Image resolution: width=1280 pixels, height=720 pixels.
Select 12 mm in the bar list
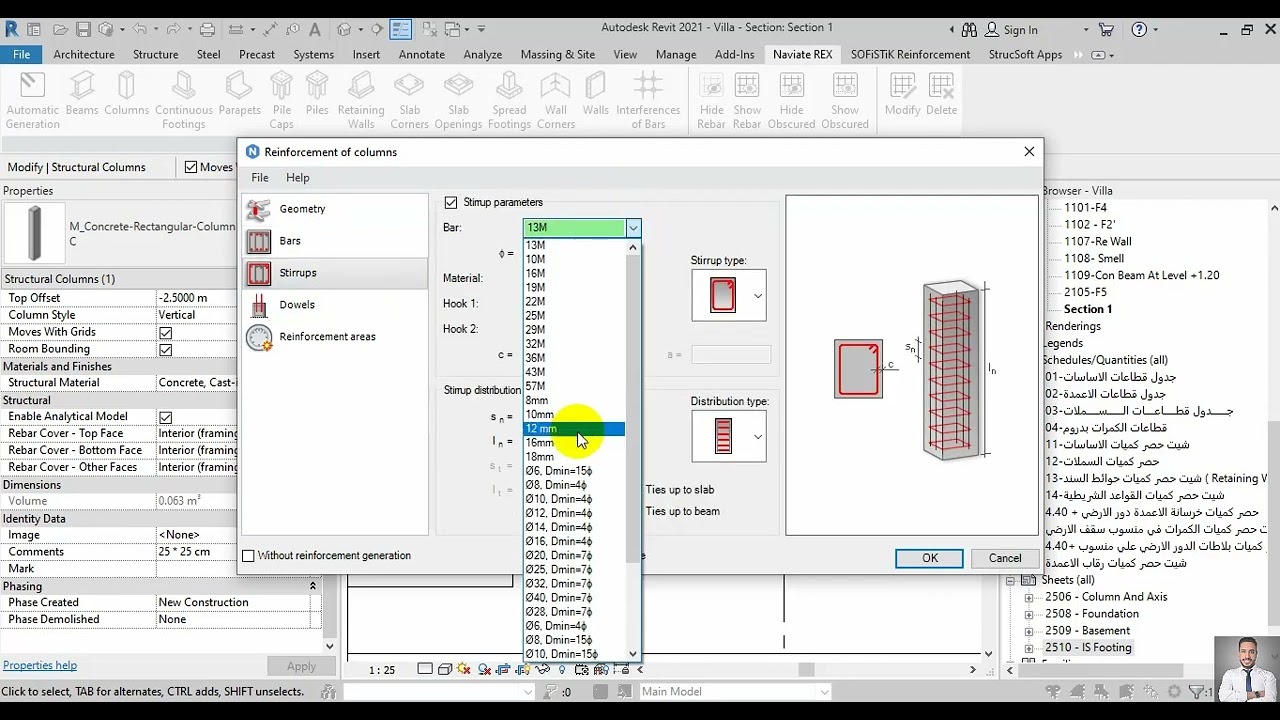[575, 429]
